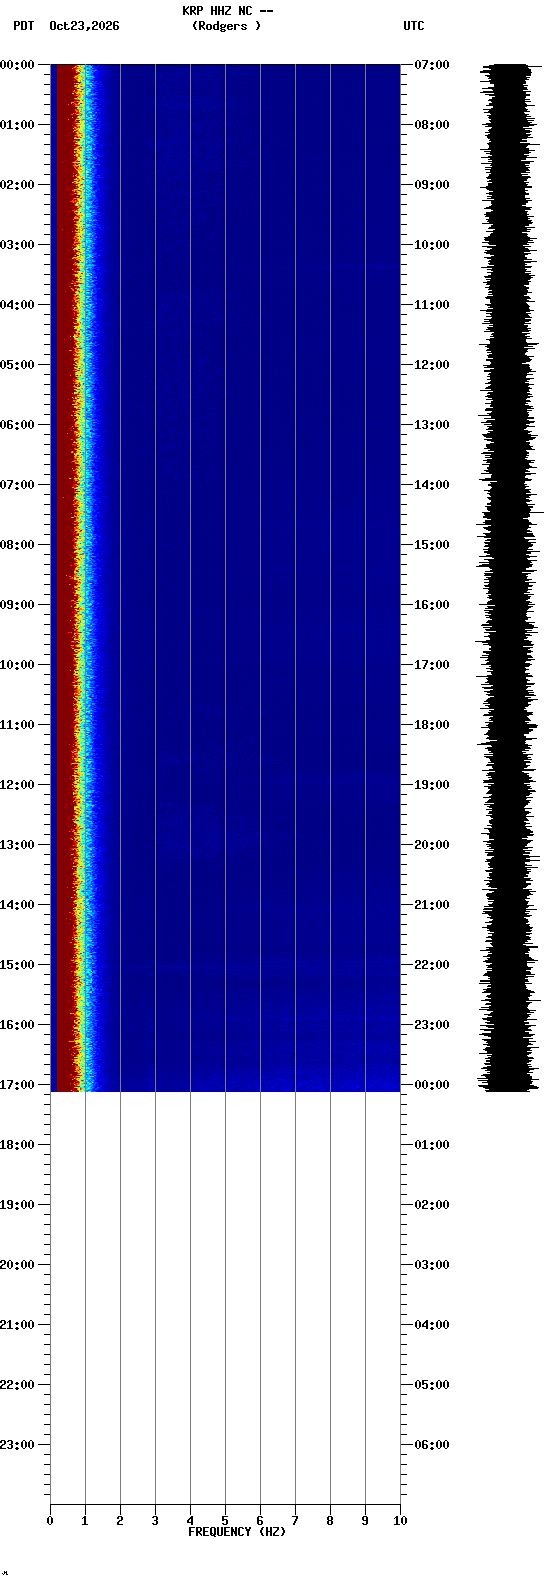Click the UTC '01:00' time label
552x1584 pixels.
point(431,1145)
